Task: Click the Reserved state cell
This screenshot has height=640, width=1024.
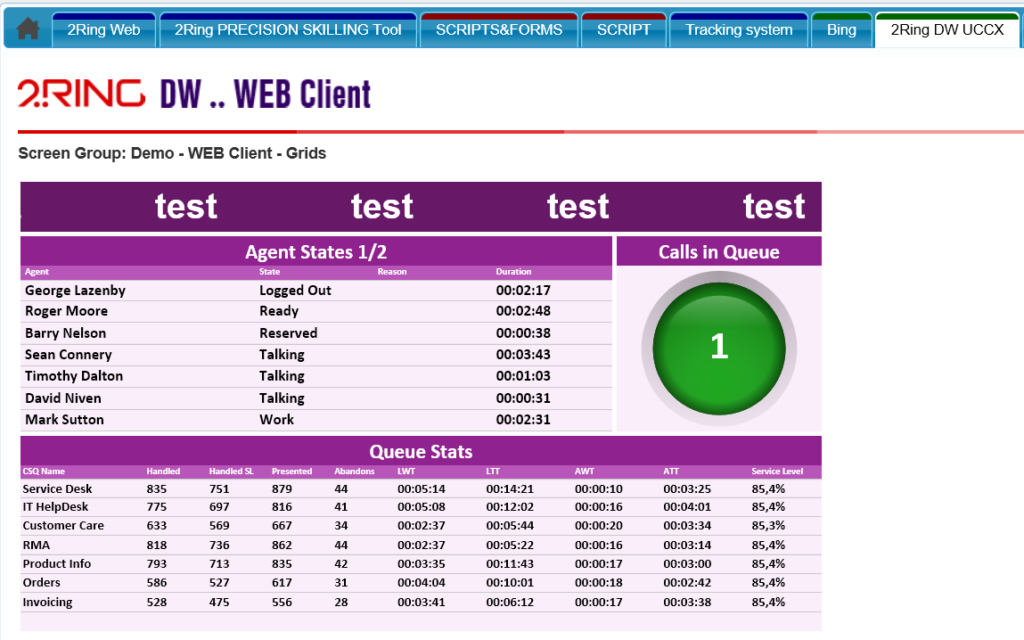Action: pyautogui.click(x=288, y=333)
